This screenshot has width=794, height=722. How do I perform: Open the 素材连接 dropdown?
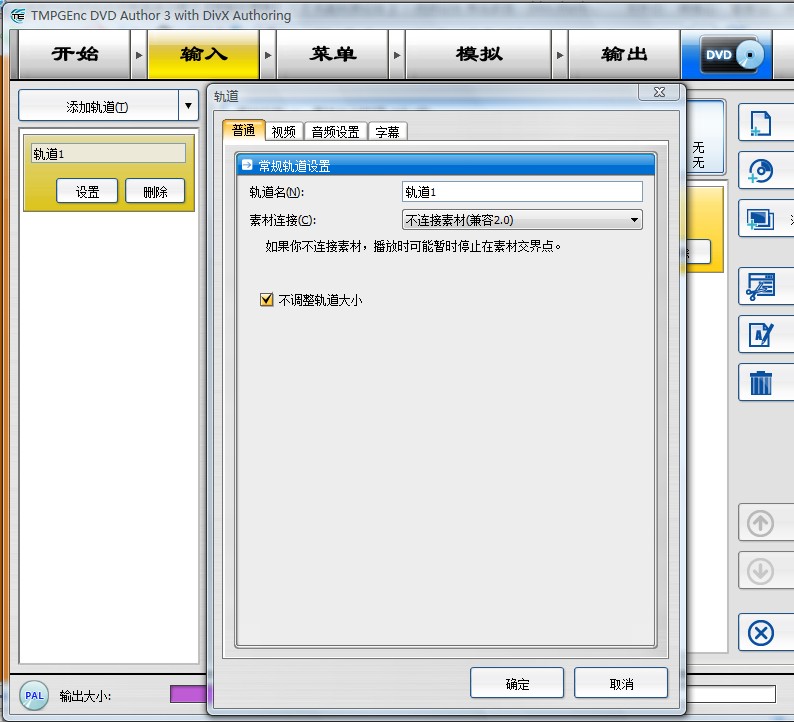pyautogui.click(x=522, y=220)
